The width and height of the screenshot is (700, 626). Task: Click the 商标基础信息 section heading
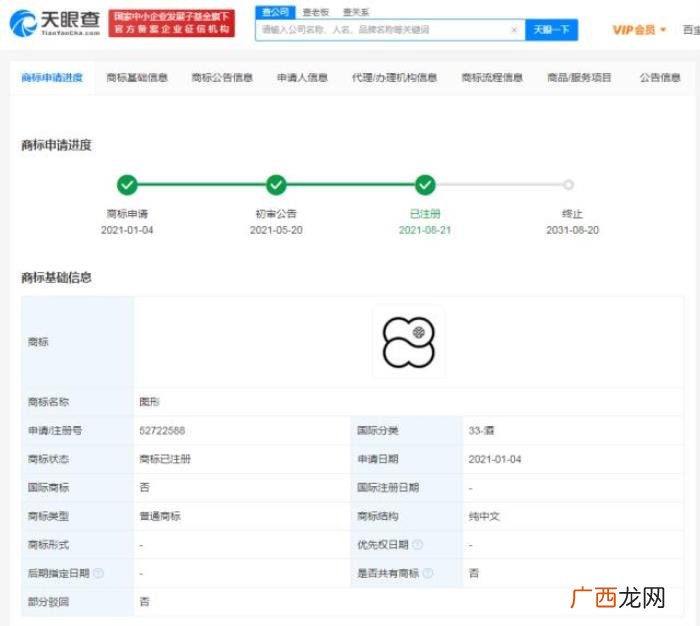click(56, 278)
